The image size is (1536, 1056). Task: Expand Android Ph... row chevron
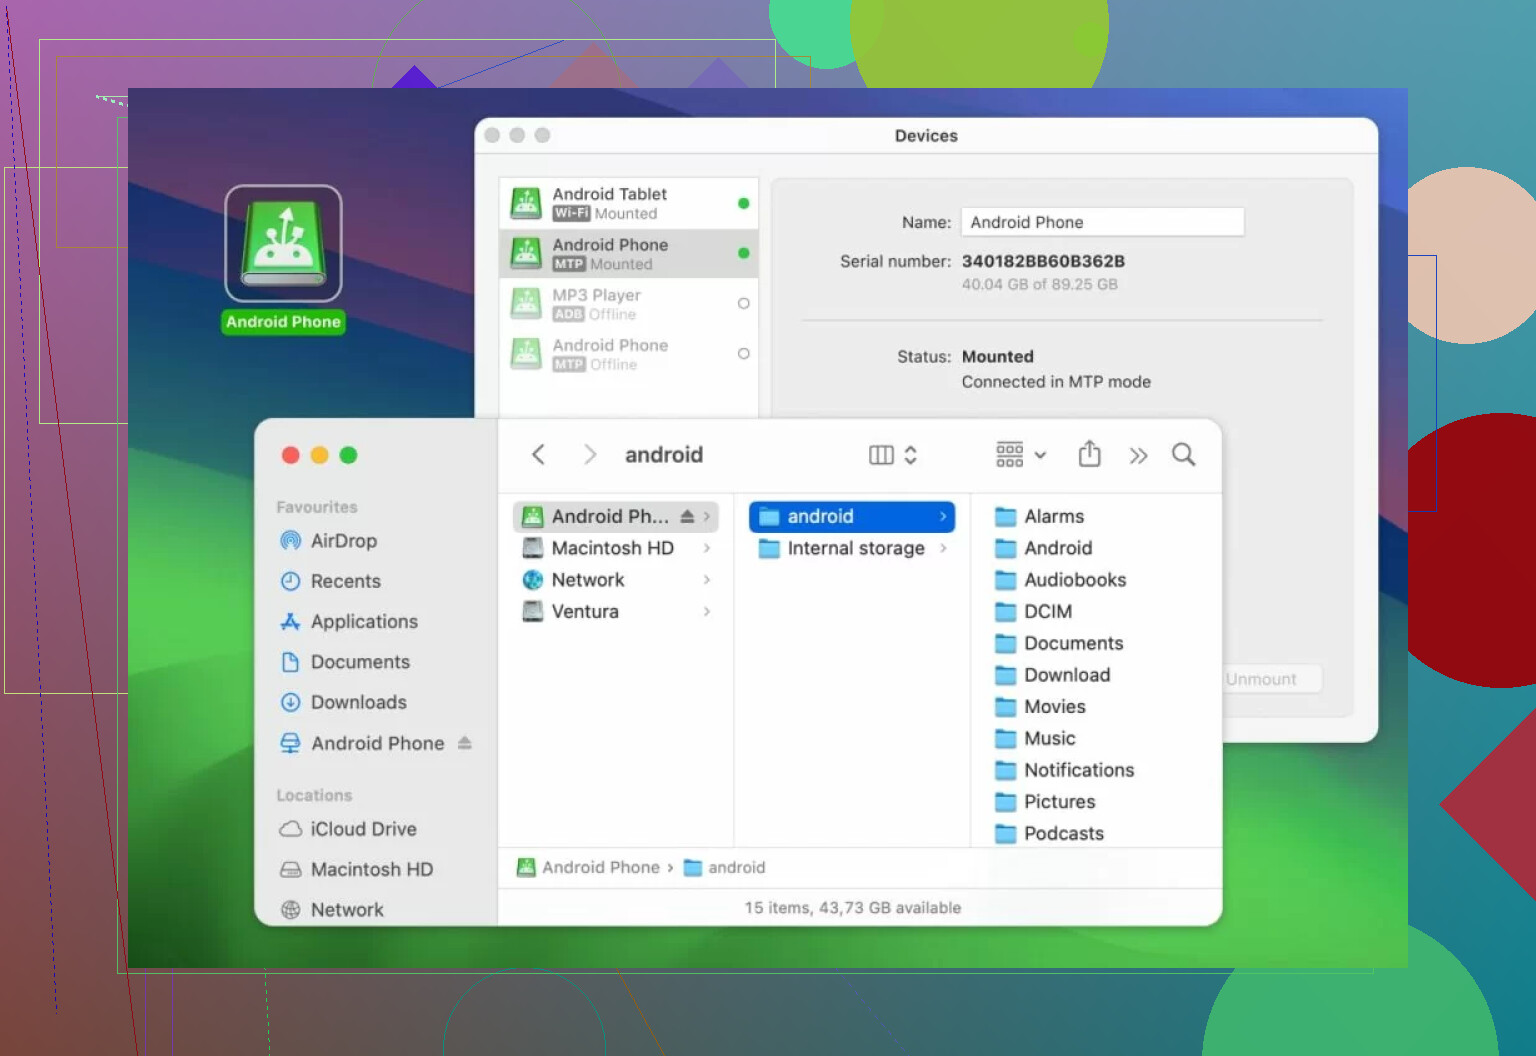coord(707,516)
